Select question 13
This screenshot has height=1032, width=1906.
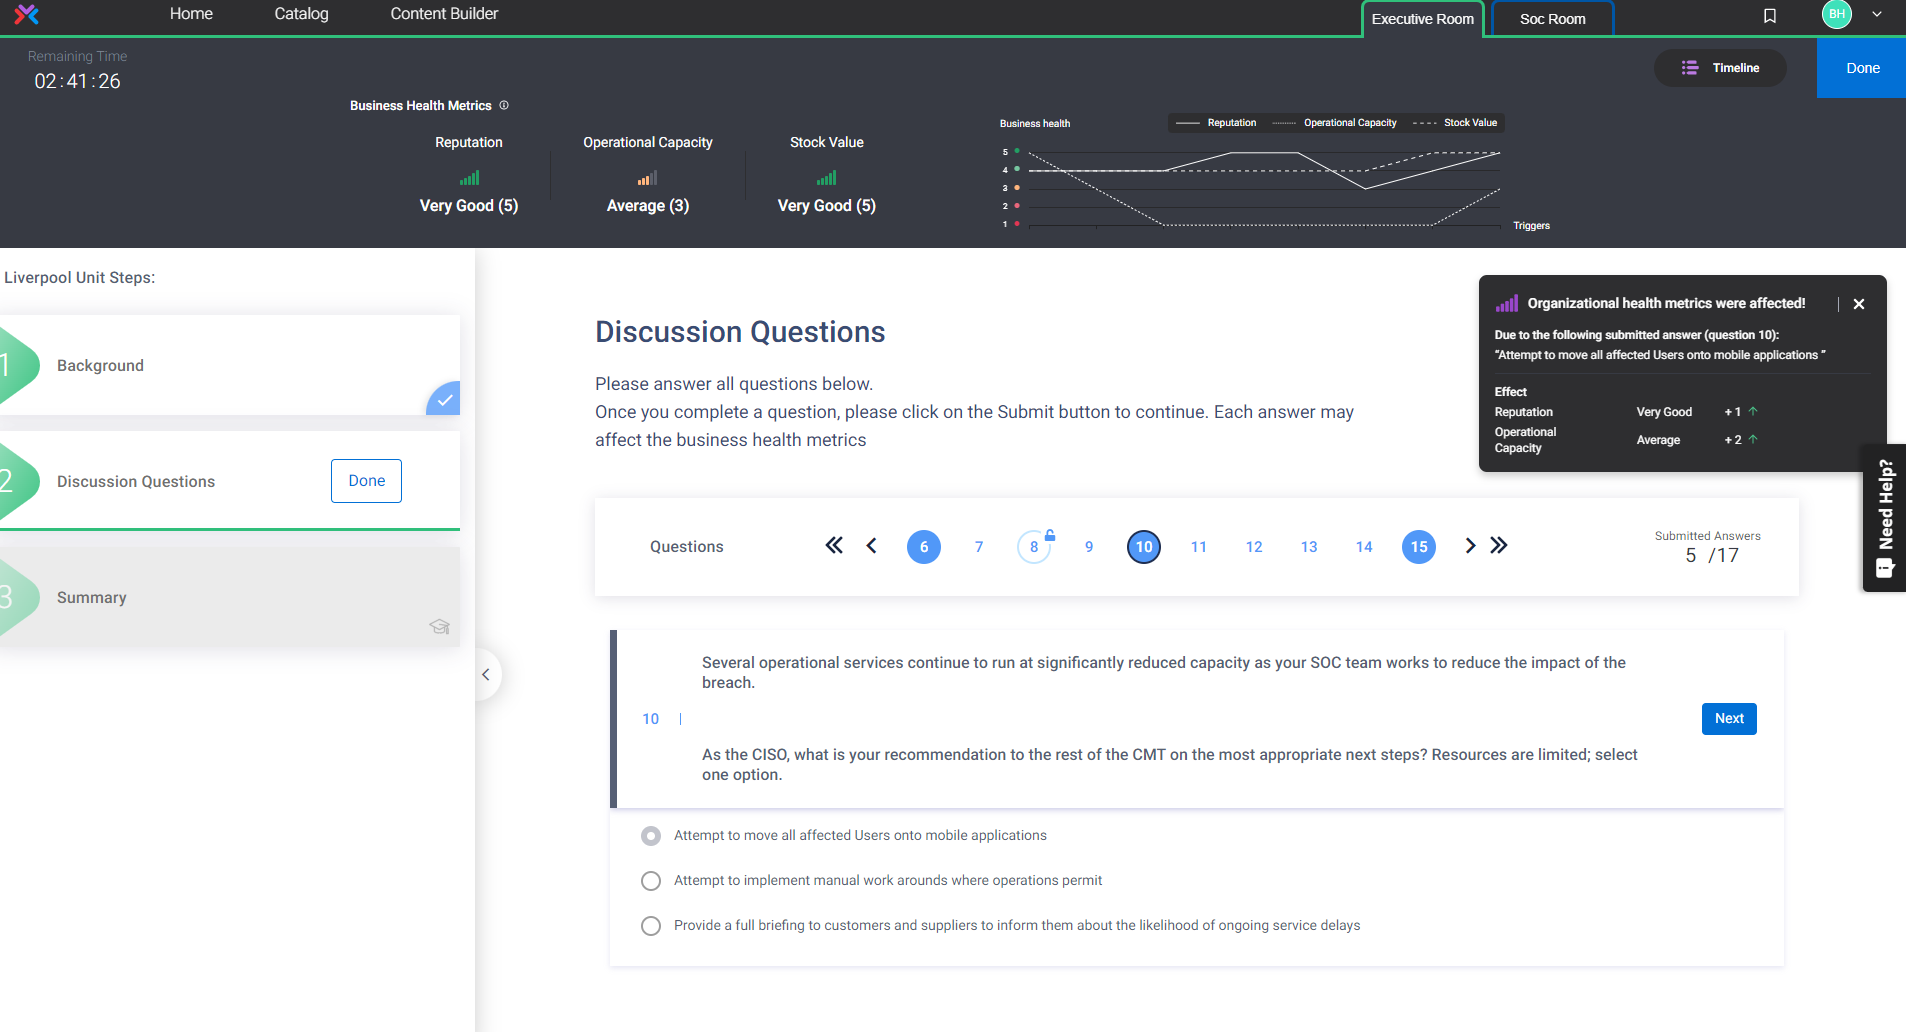(1309, 547)
